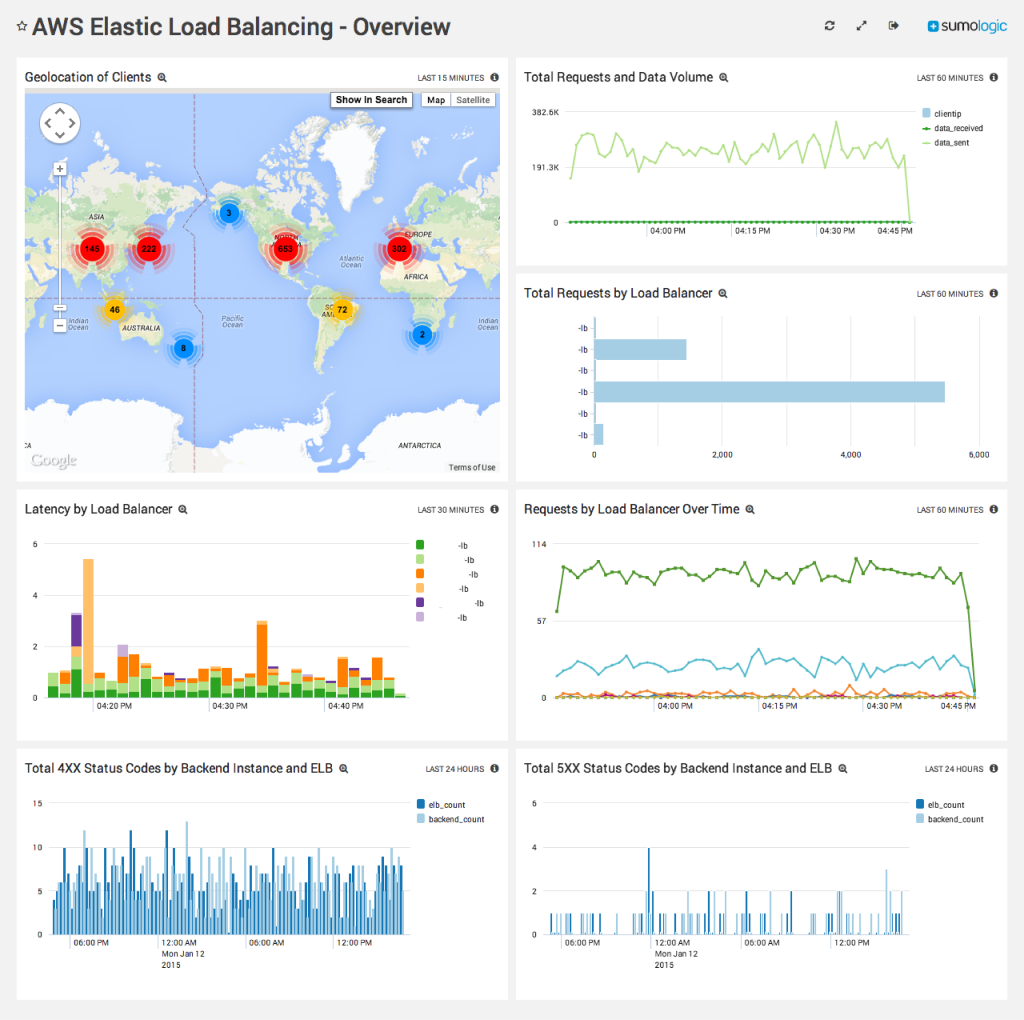This screenshot has height=1020, width=1024.
Task: Show info for Latency by Load Balancer
Action: point(494,509)
